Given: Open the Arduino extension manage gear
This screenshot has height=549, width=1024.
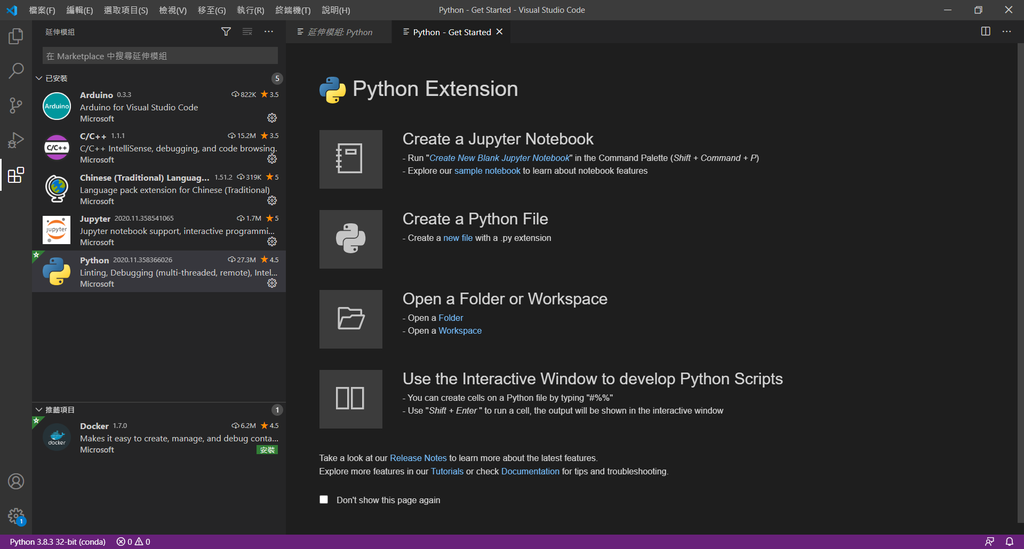Looking at the screenshot, I should click(x=272, y=118).
